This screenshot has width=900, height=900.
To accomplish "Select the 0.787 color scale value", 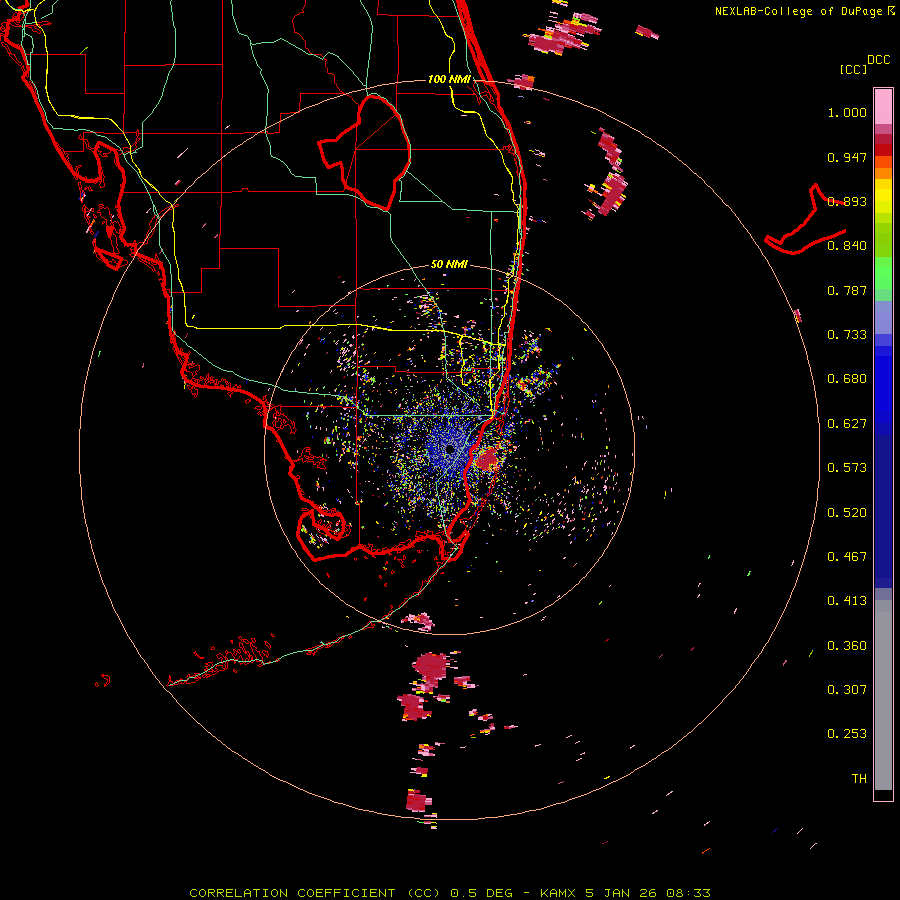I will (847, 290).
